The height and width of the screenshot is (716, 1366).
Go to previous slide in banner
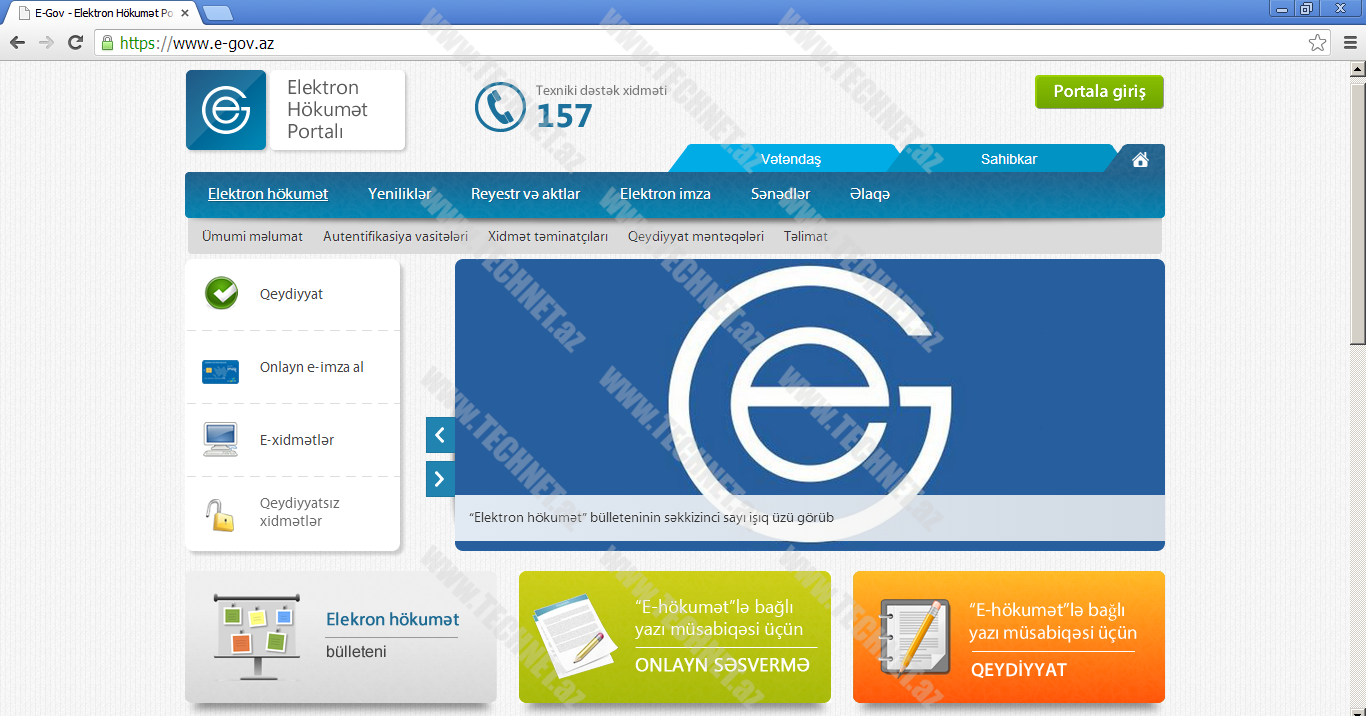point(440,435)
